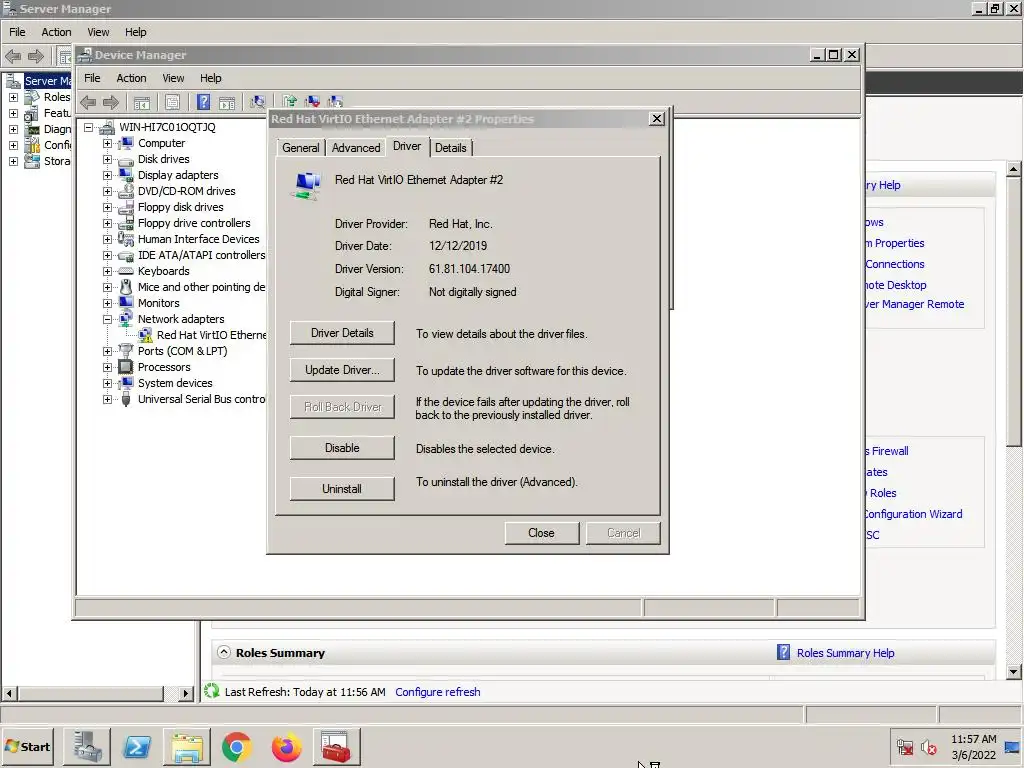Click the Update Driver... button
The width and height of the screenshot is (1024, 768).
coord(342,370)
